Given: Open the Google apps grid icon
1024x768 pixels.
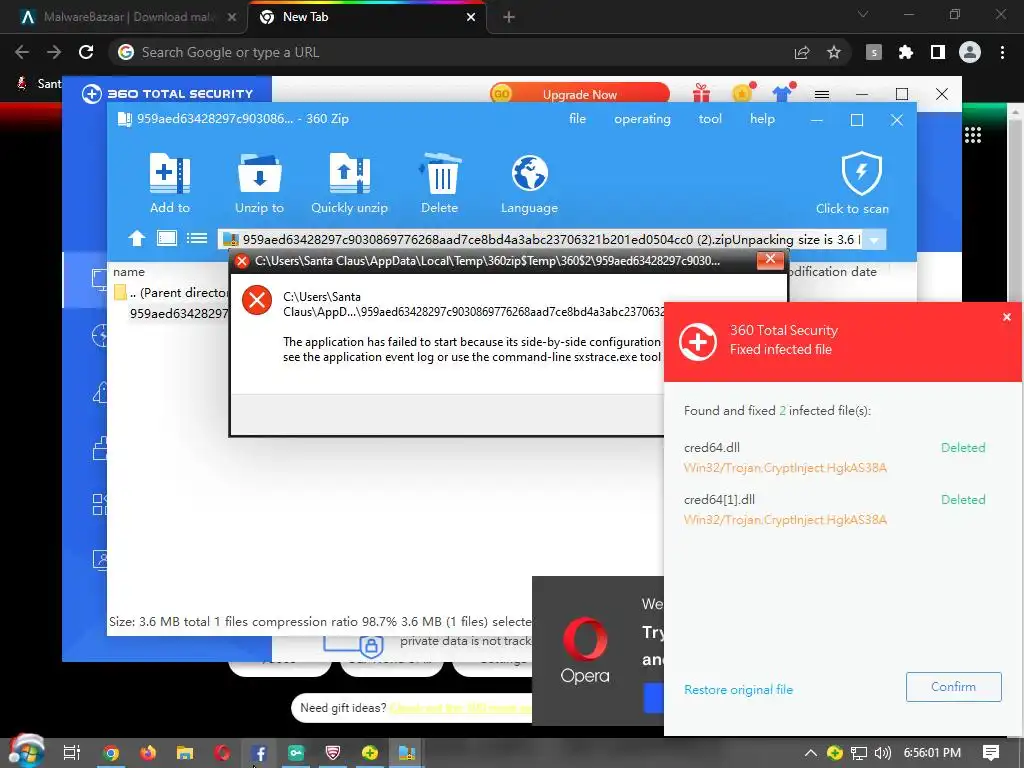Looking at the screenshot, I should [x=973, y=135].
